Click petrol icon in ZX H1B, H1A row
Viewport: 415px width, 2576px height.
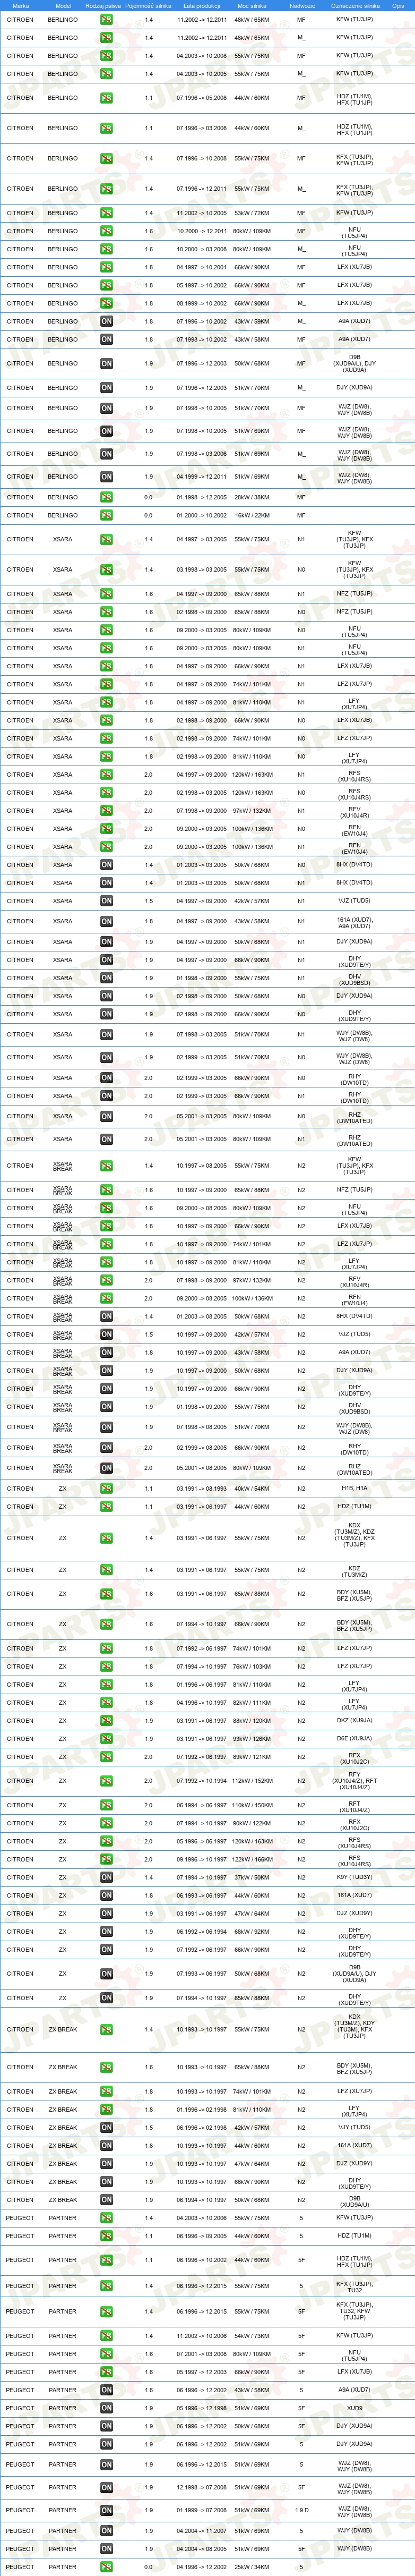tap(106, 1489)
